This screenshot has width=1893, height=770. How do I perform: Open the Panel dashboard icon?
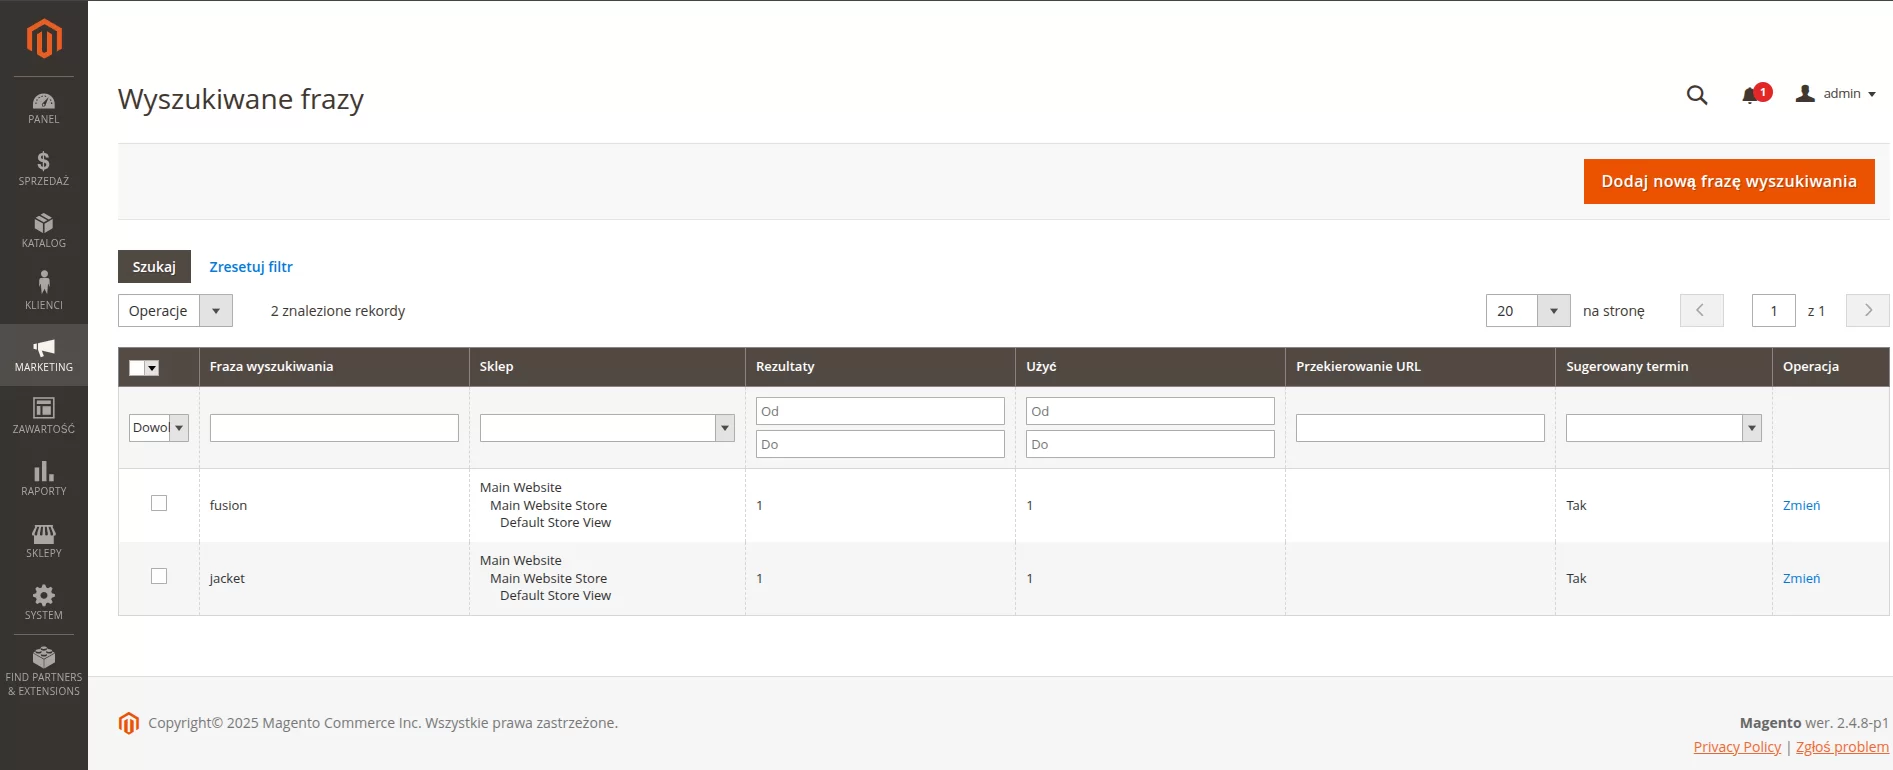pos(44,108)
